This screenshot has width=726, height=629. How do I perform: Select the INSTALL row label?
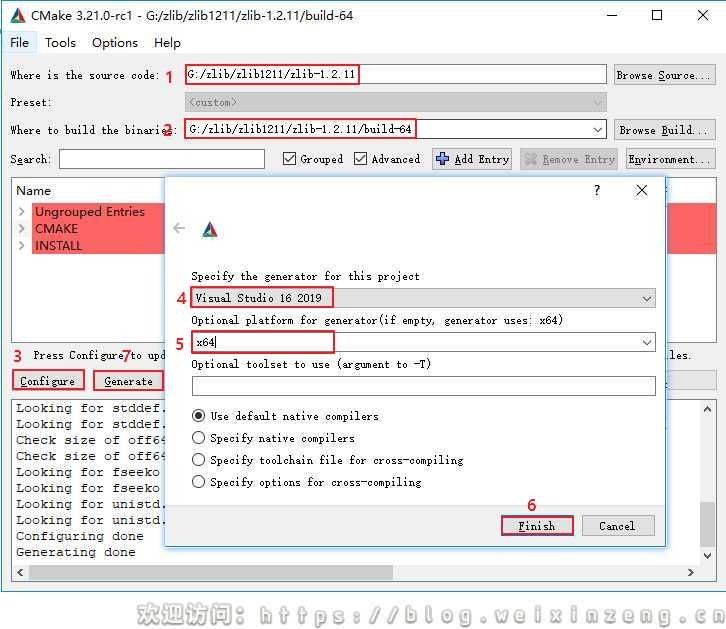click(x=58, y=246)
